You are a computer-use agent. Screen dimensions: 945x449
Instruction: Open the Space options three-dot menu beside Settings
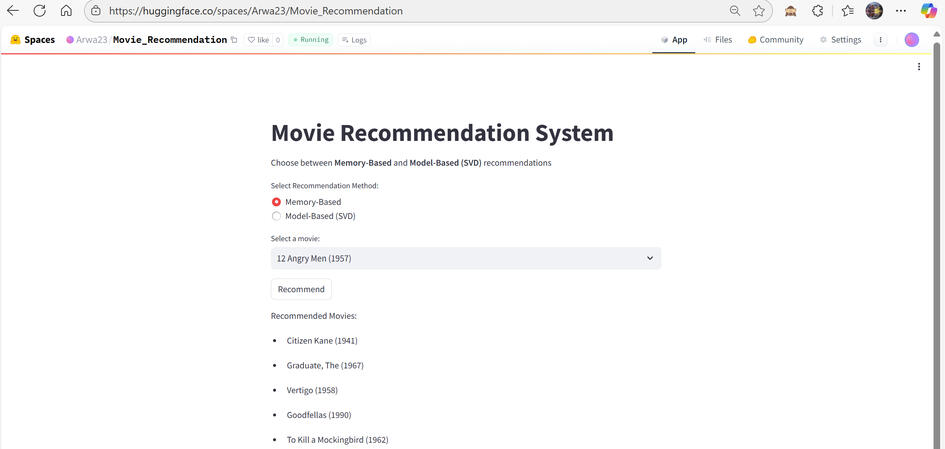[x=880, y=40]
